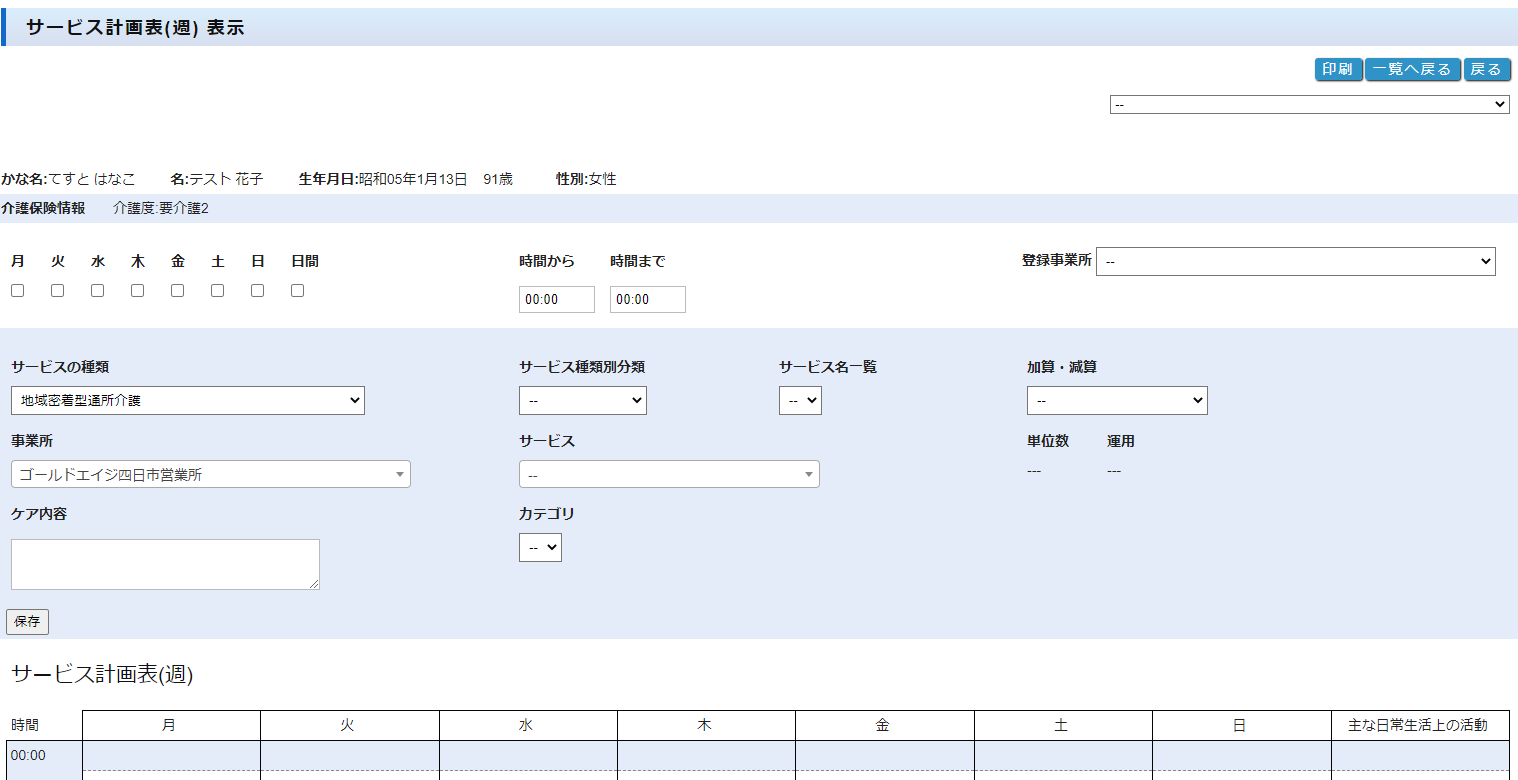The image size is (1518, 780).
Task: Open the 登録事業所 dropdown
Action: tap(1295, 261)
